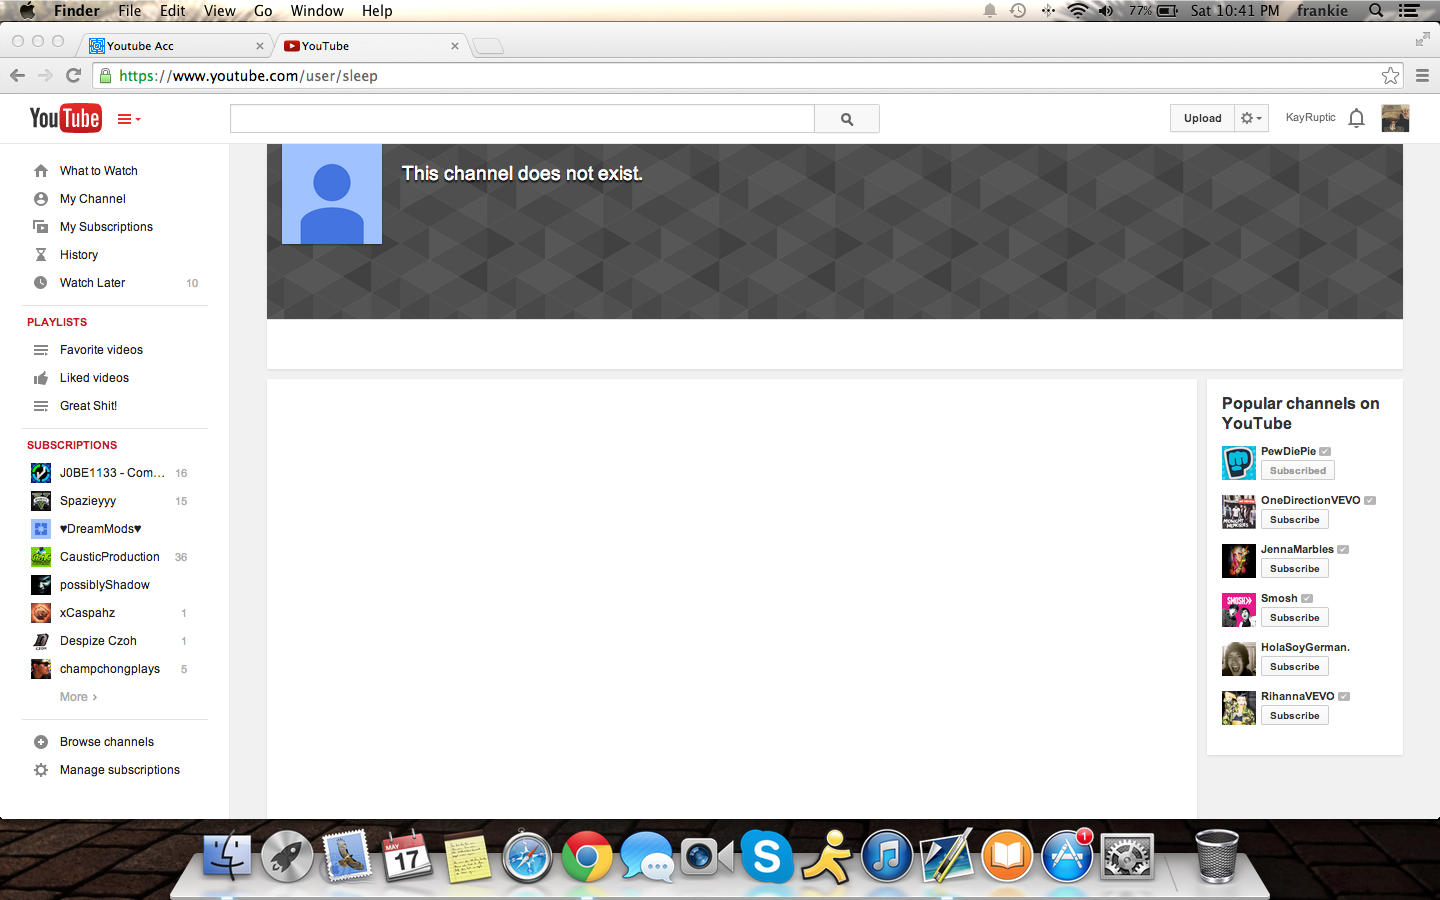The width and height of the screenshot is (1440, 900).
Task: Open J0BE1133 subscription channel
Action: (112, 473)
